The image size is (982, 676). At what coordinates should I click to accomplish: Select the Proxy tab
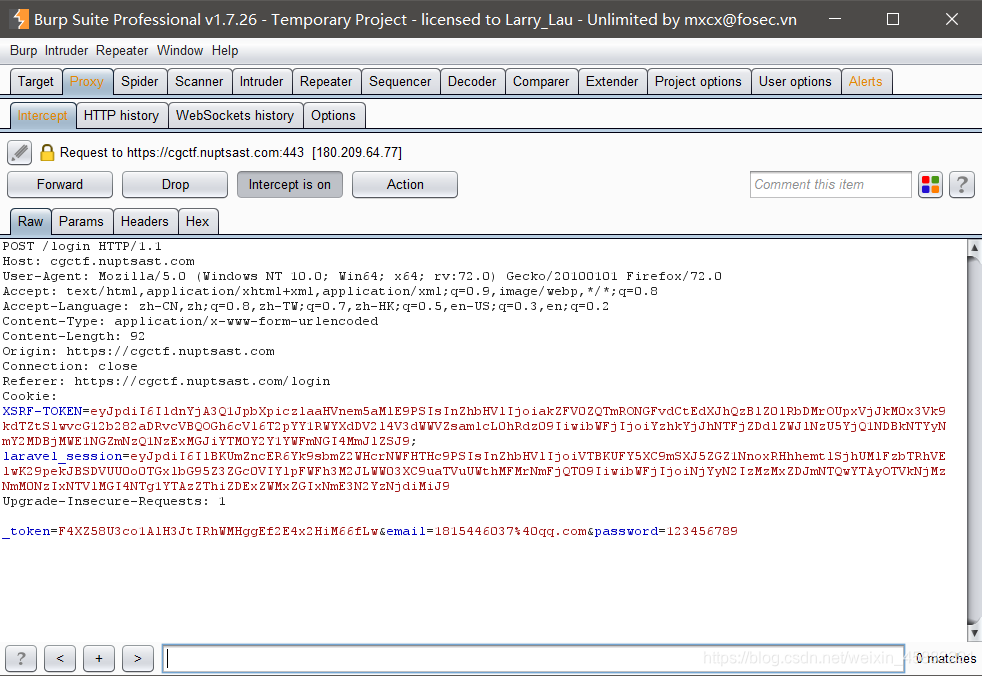click(86, 81)
